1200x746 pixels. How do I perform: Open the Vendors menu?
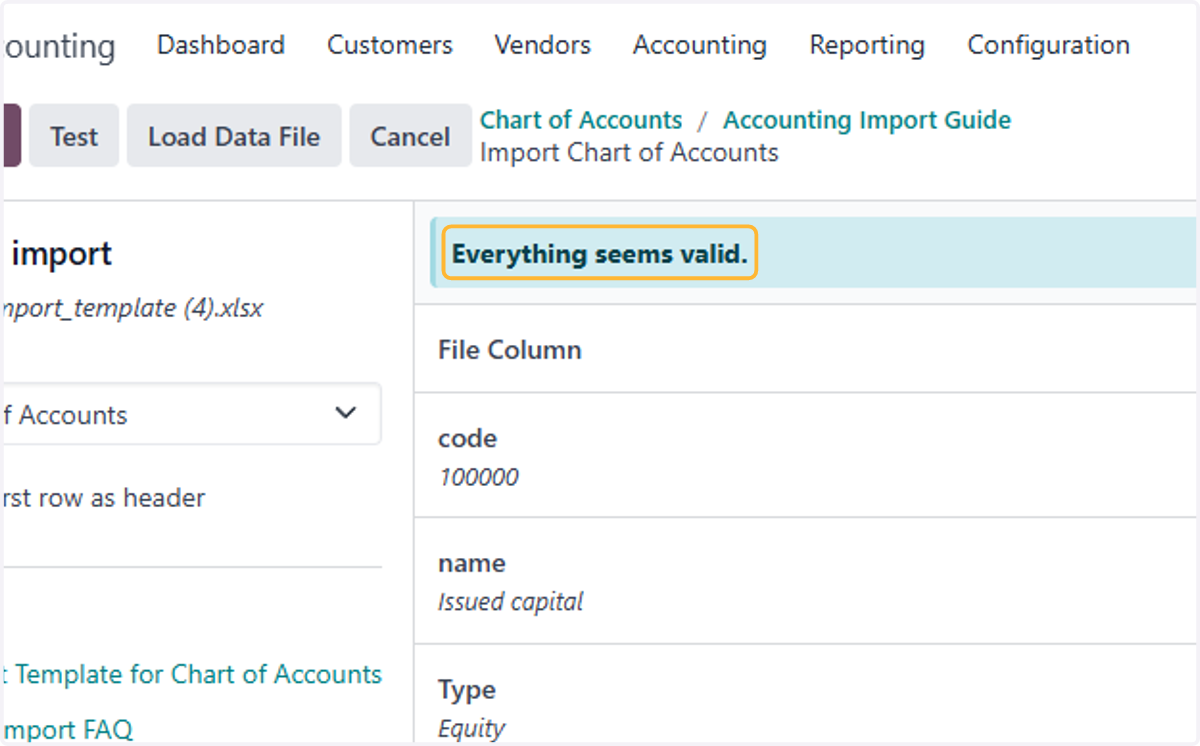click(x=542, y=45)
